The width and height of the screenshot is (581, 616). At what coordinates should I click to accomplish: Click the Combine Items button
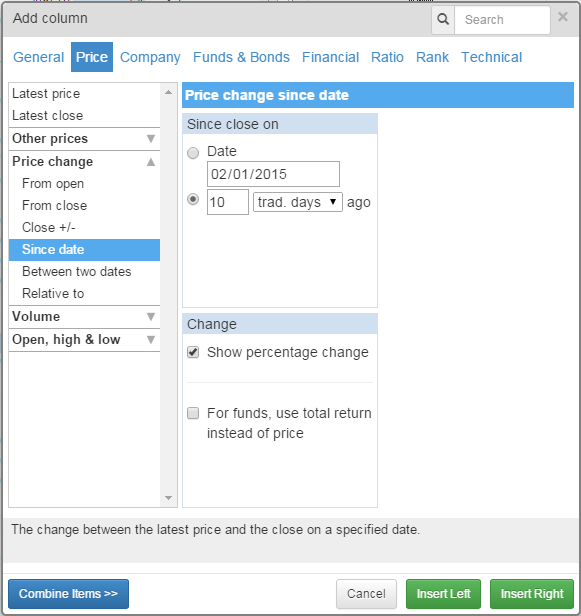point(68,594)
